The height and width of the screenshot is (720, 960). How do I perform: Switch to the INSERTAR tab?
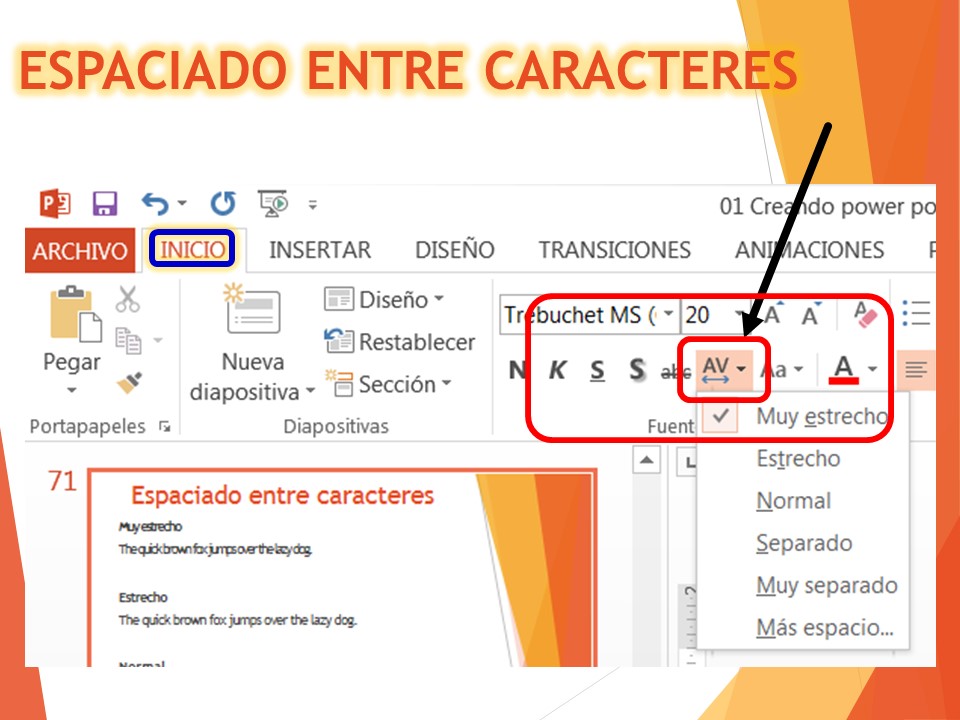pyautogui.click(x=320, y=250)
